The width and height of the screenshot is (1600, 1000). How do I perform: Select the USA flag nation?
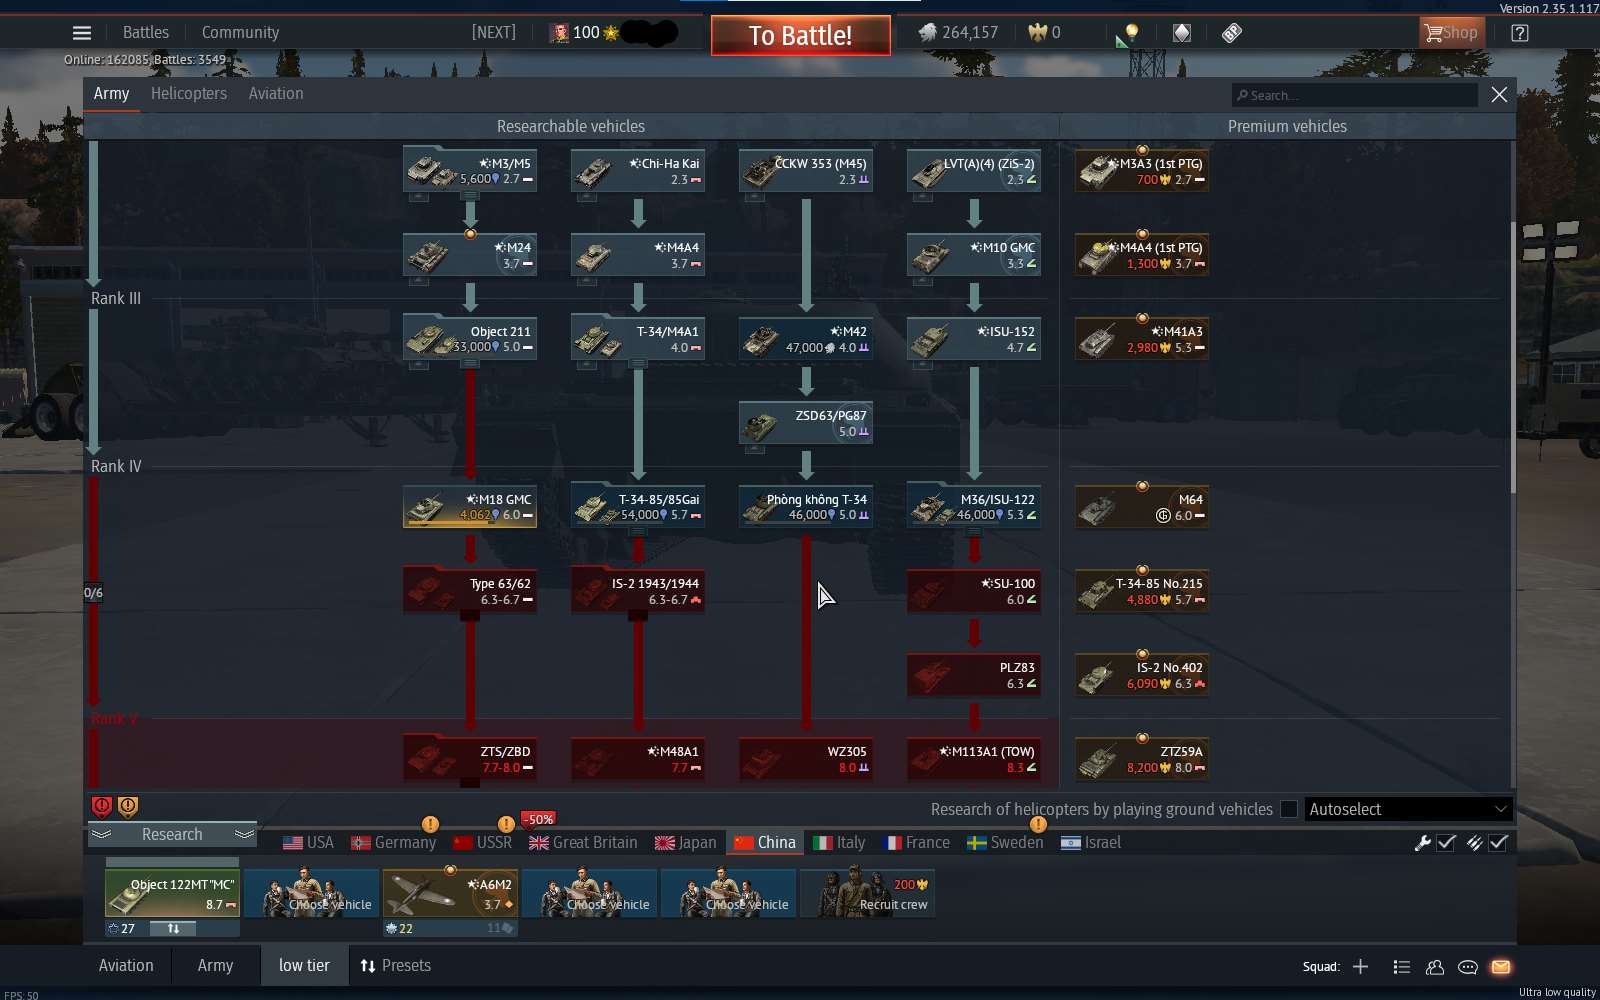coord(308,843)
